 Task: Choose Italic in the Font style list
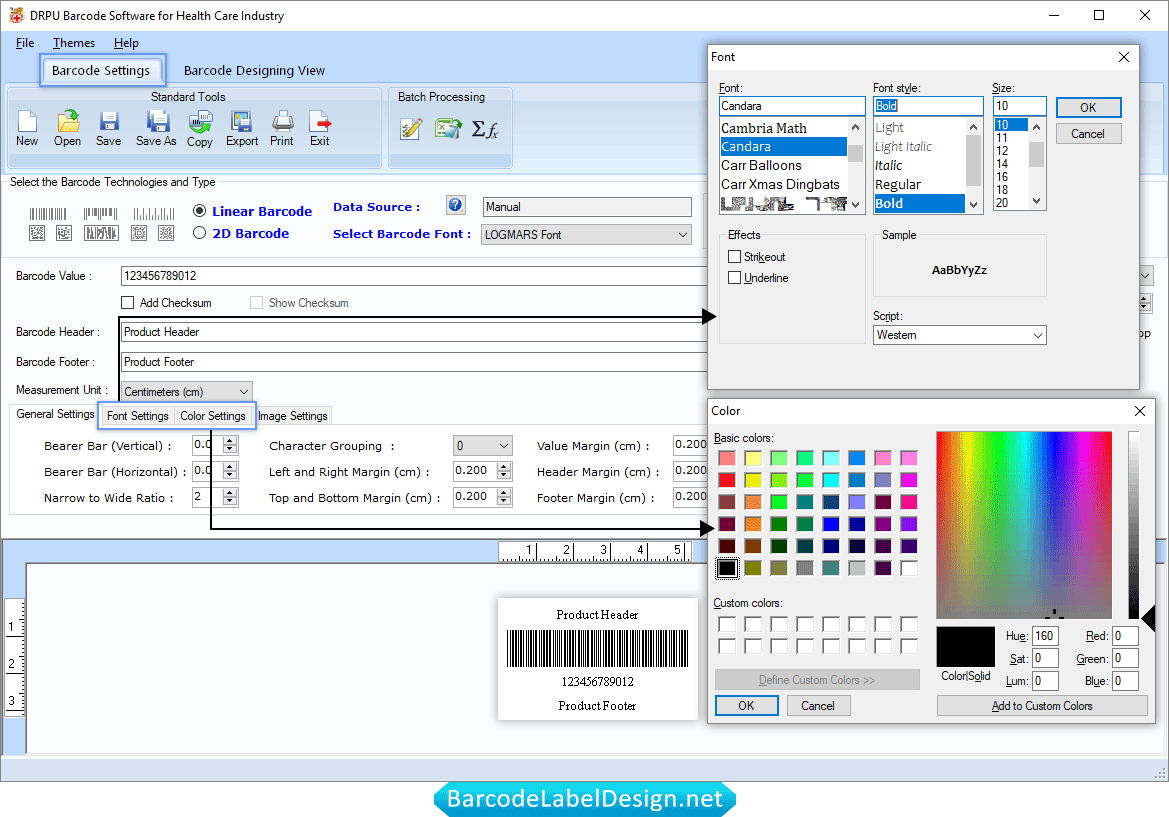tap(889, 165)
